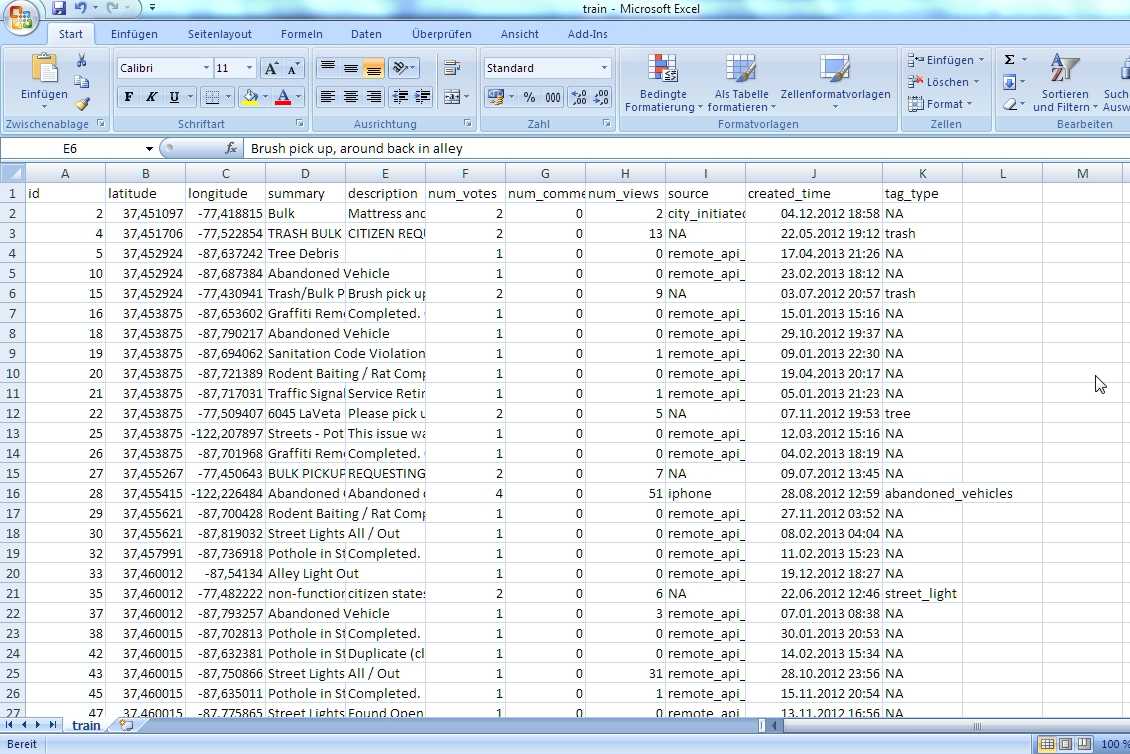Click the increase indent icon
This screenshot has height=754, width=1130.
tap(422, 97)
